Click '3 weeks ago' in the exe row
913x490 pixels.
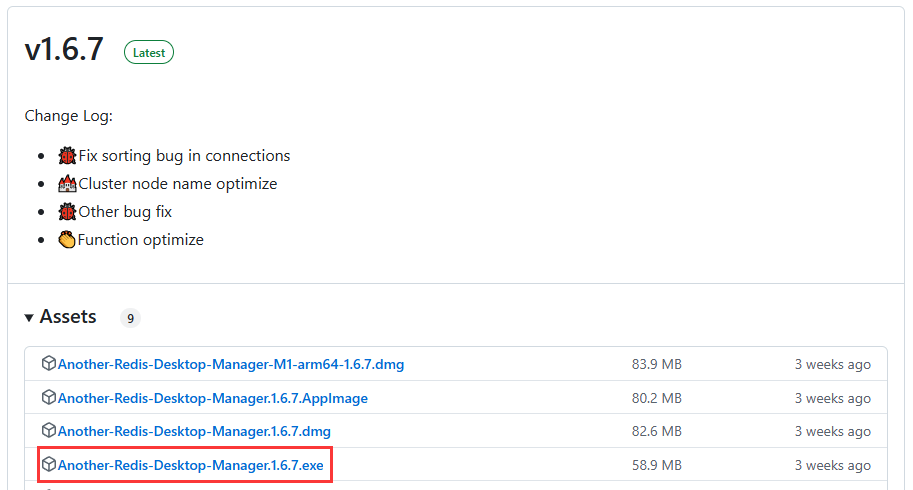833,465
